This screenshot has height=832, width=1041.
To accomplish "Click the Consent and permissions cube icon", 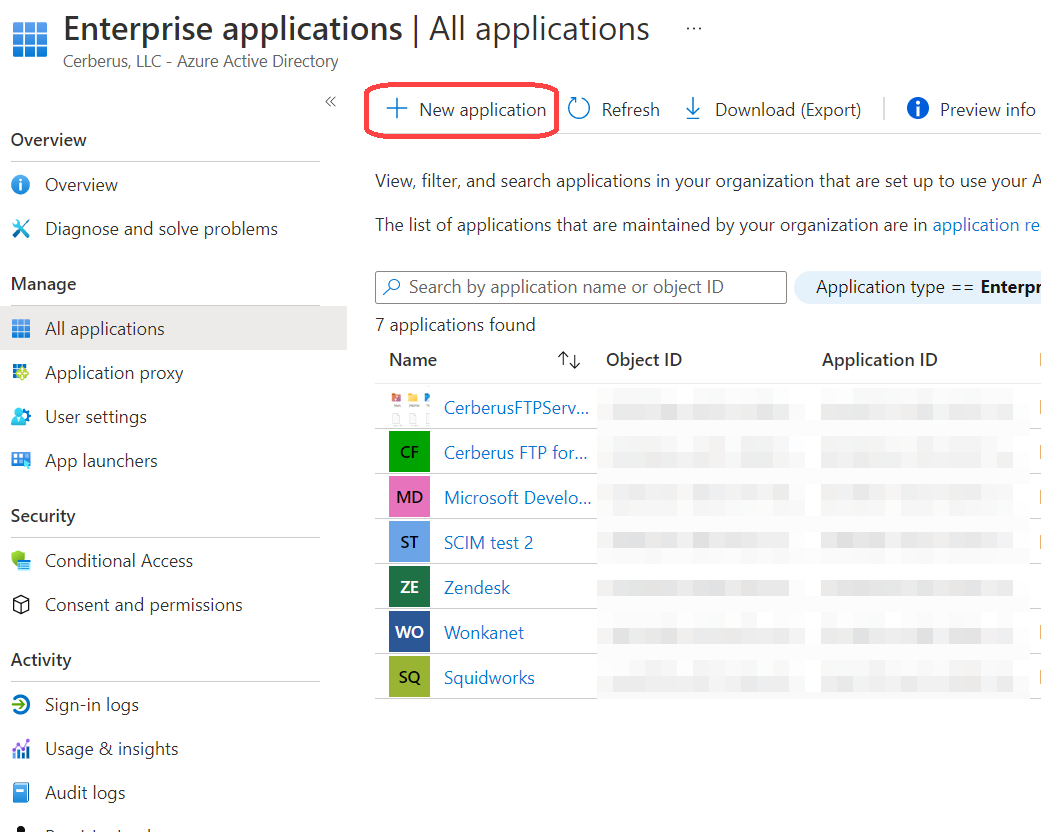I will coord(21,604).
